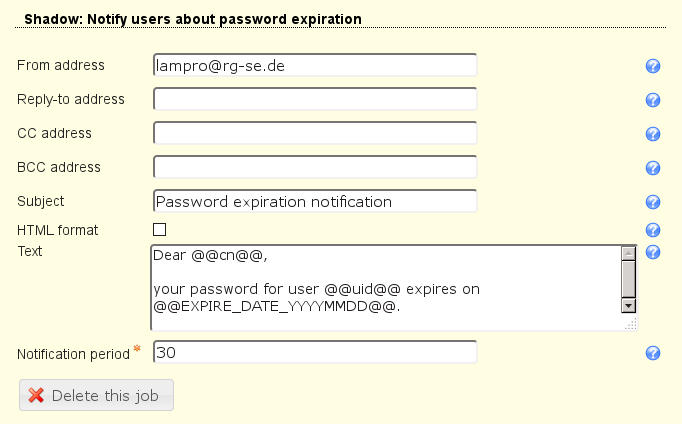Screen dimensions: 682x424
Task: Open help for Text field
Action: tap(653, 252)
